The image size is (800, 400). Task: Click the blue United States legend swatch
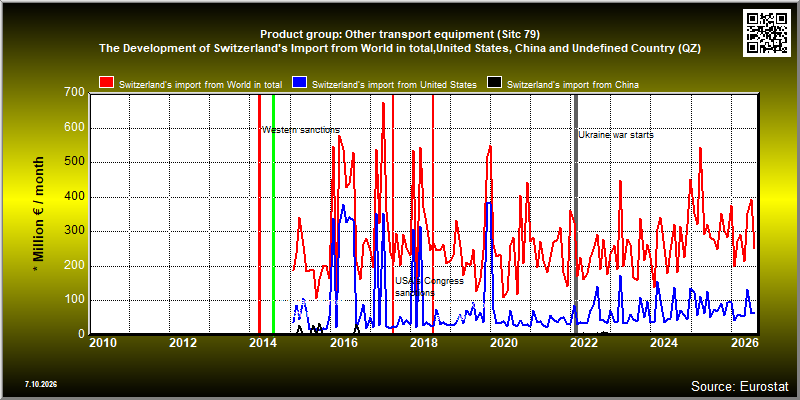(x=299, y=83)
